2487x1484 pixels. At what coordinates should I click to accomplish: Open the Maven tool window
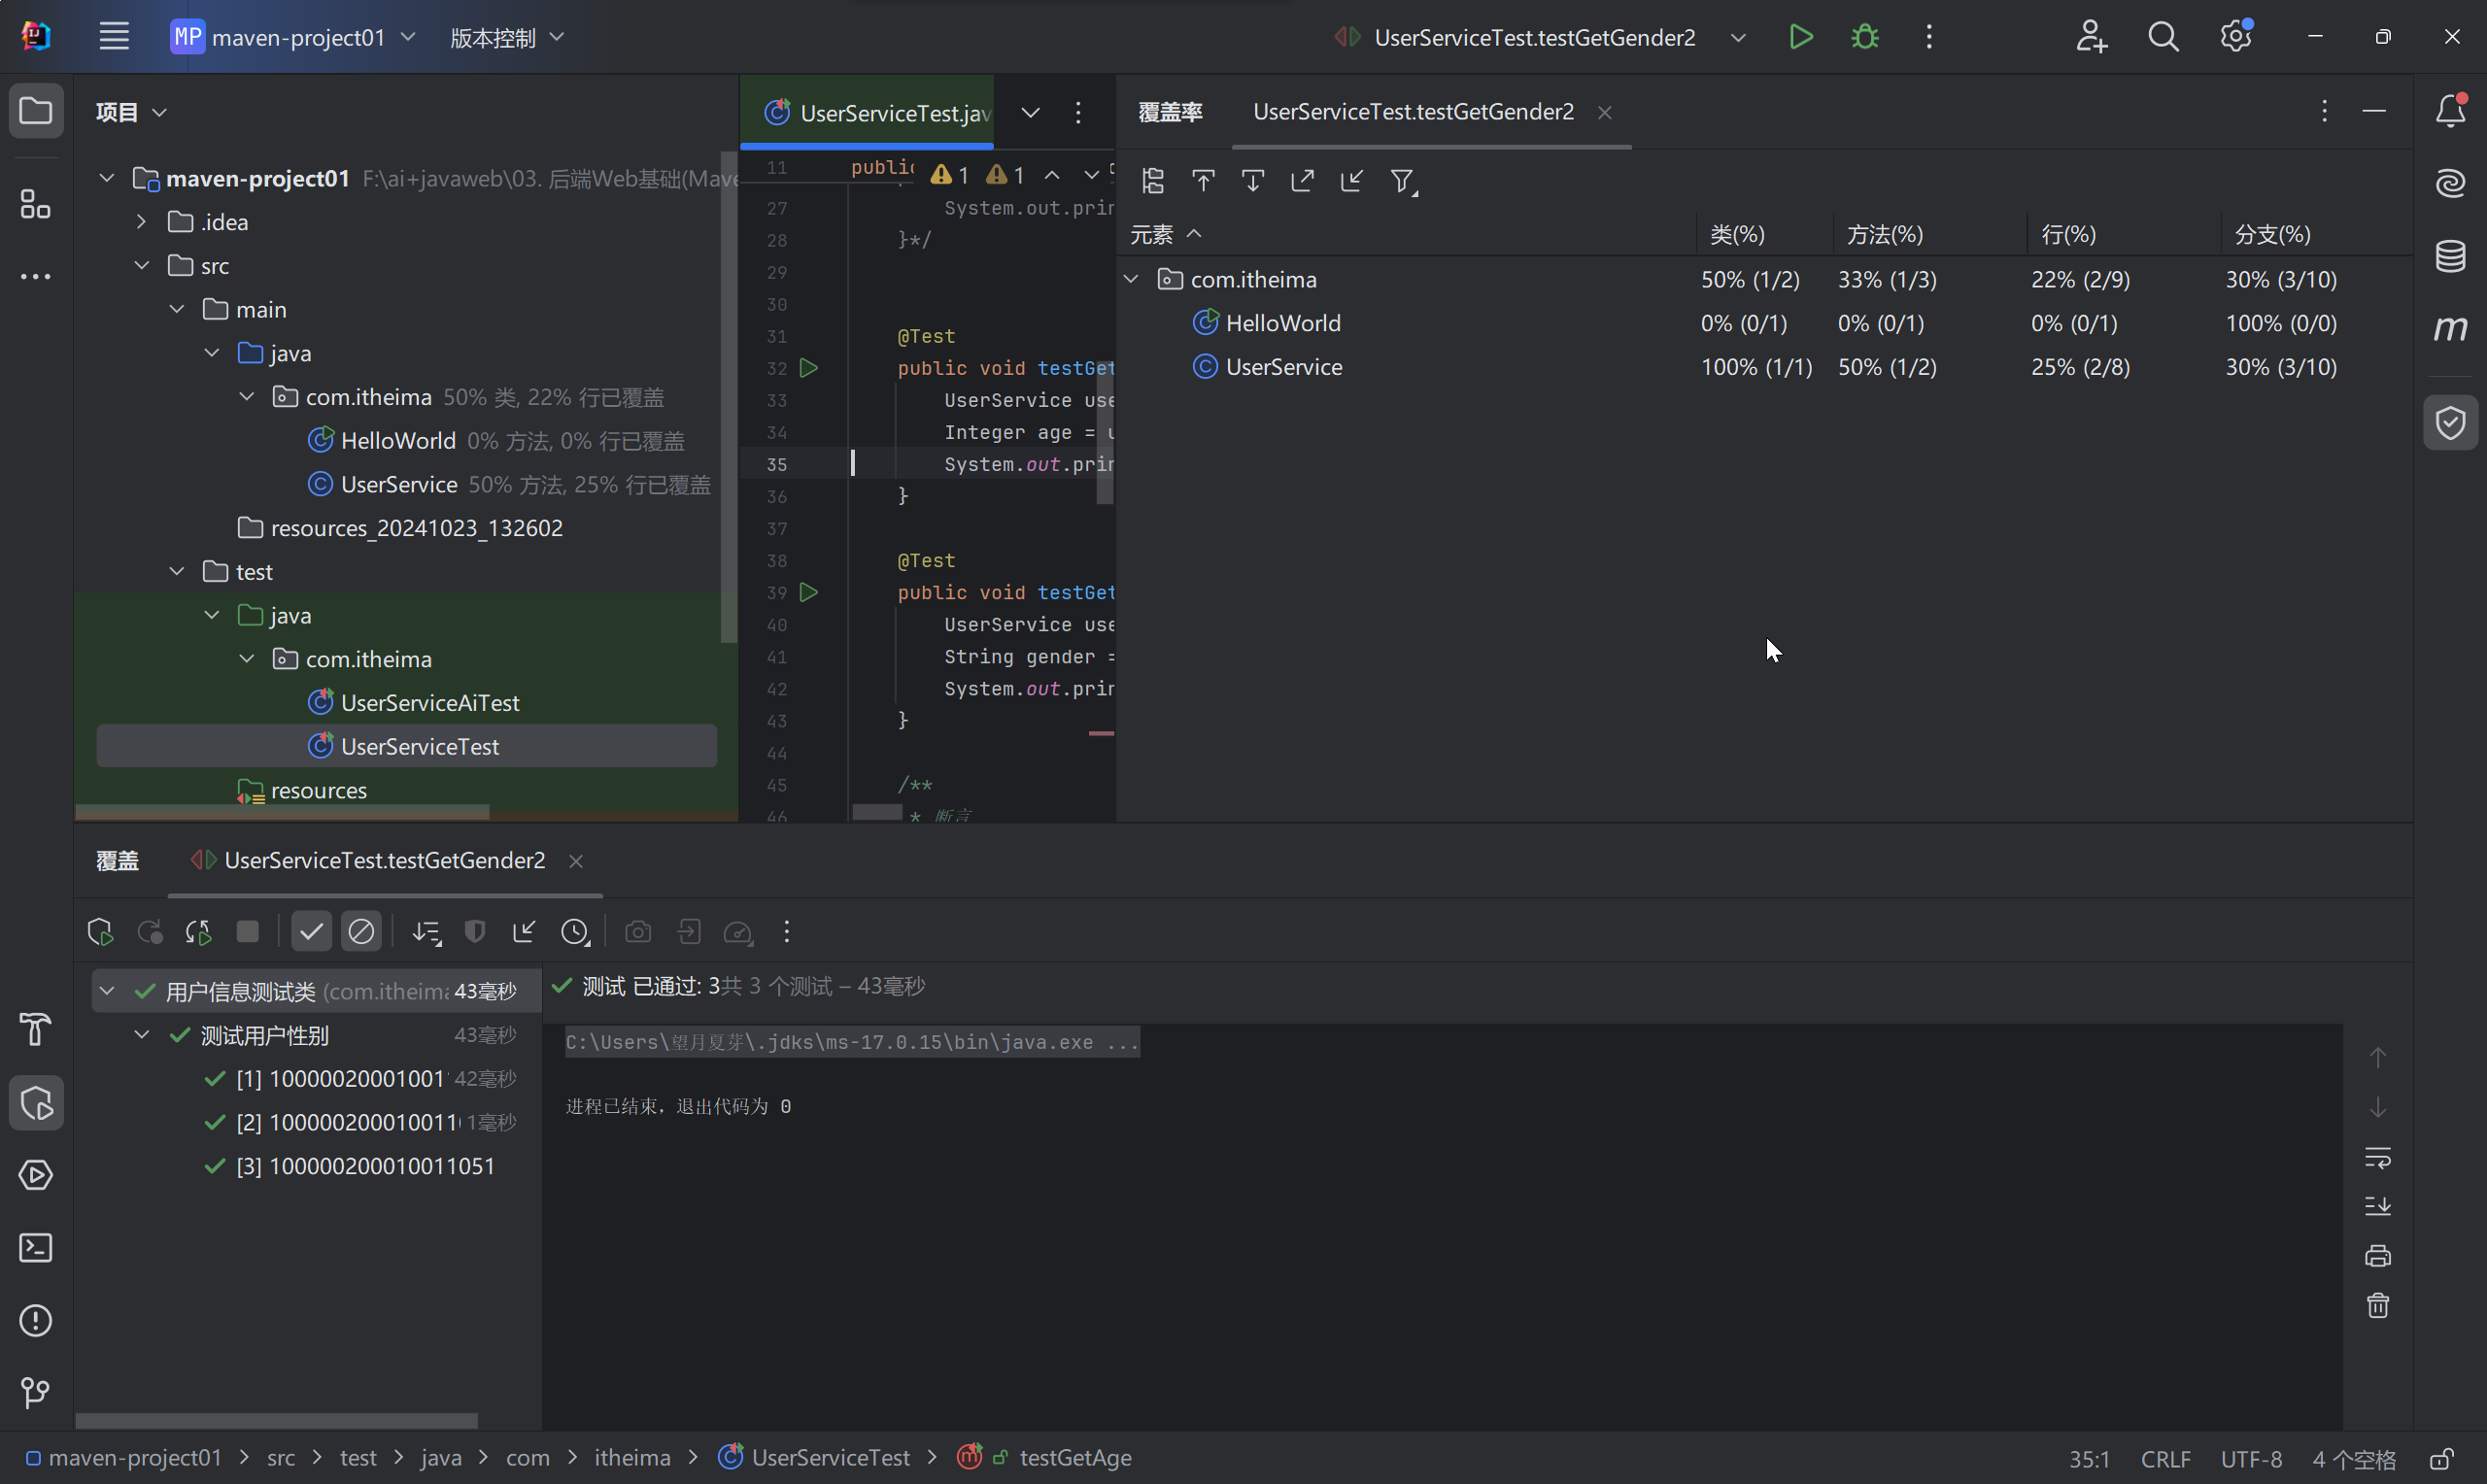(x=2449, y=328)
